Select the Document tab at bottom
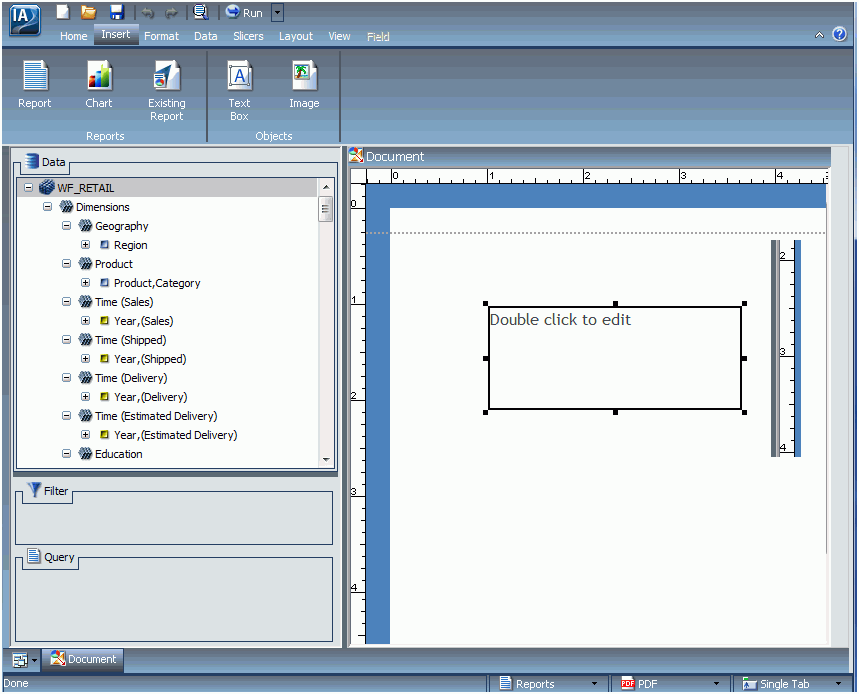 (x=83, y=659)
